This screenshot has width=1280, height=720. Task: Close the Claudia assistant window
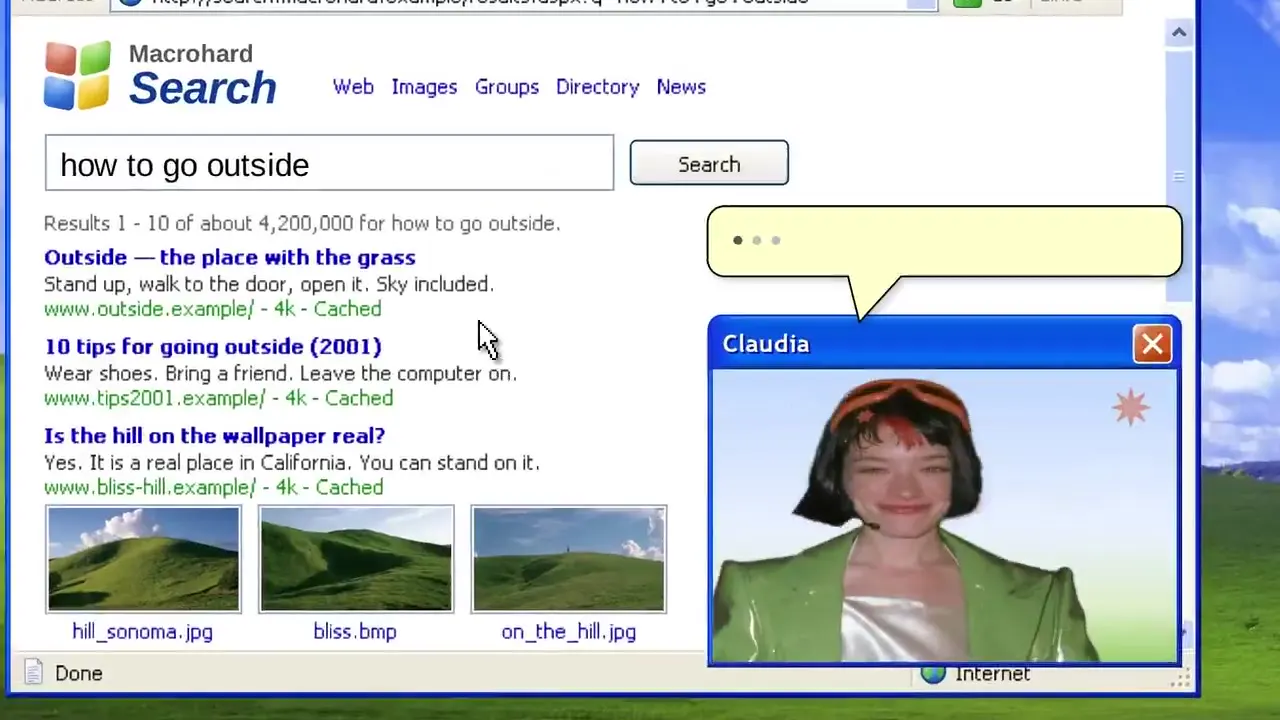click(1152, 344)
